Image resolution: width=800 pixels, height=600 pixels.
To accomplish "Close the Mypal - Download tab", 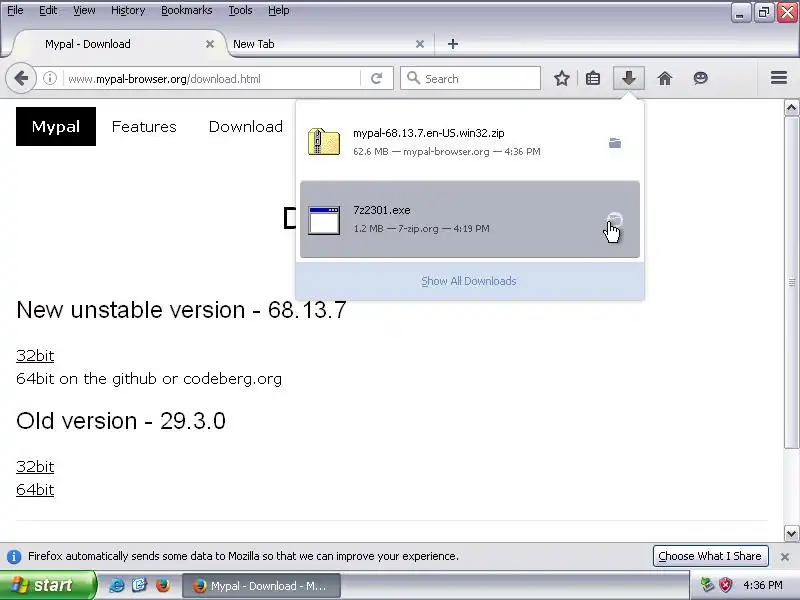I will click(x=210, y=44).
